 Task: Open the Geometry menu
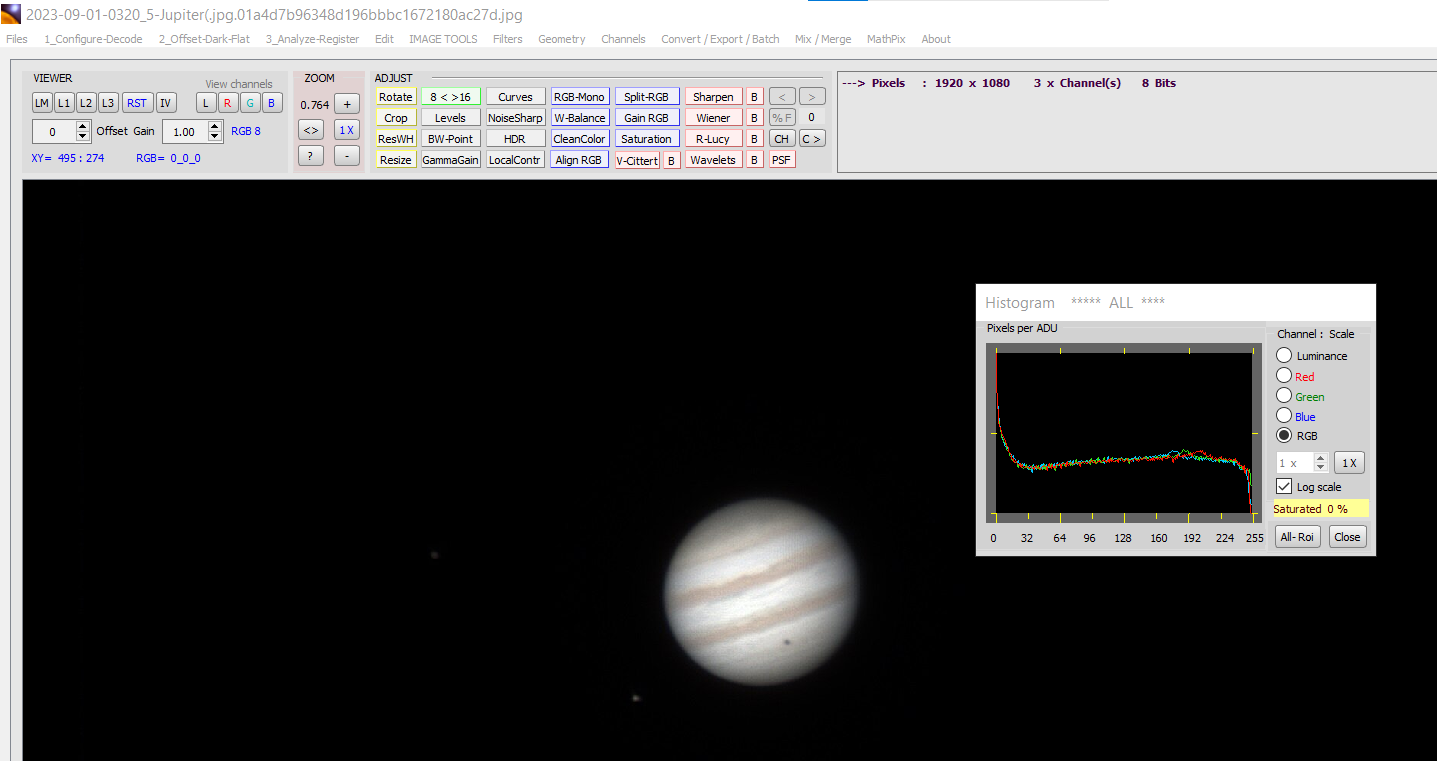pos(562,39)
